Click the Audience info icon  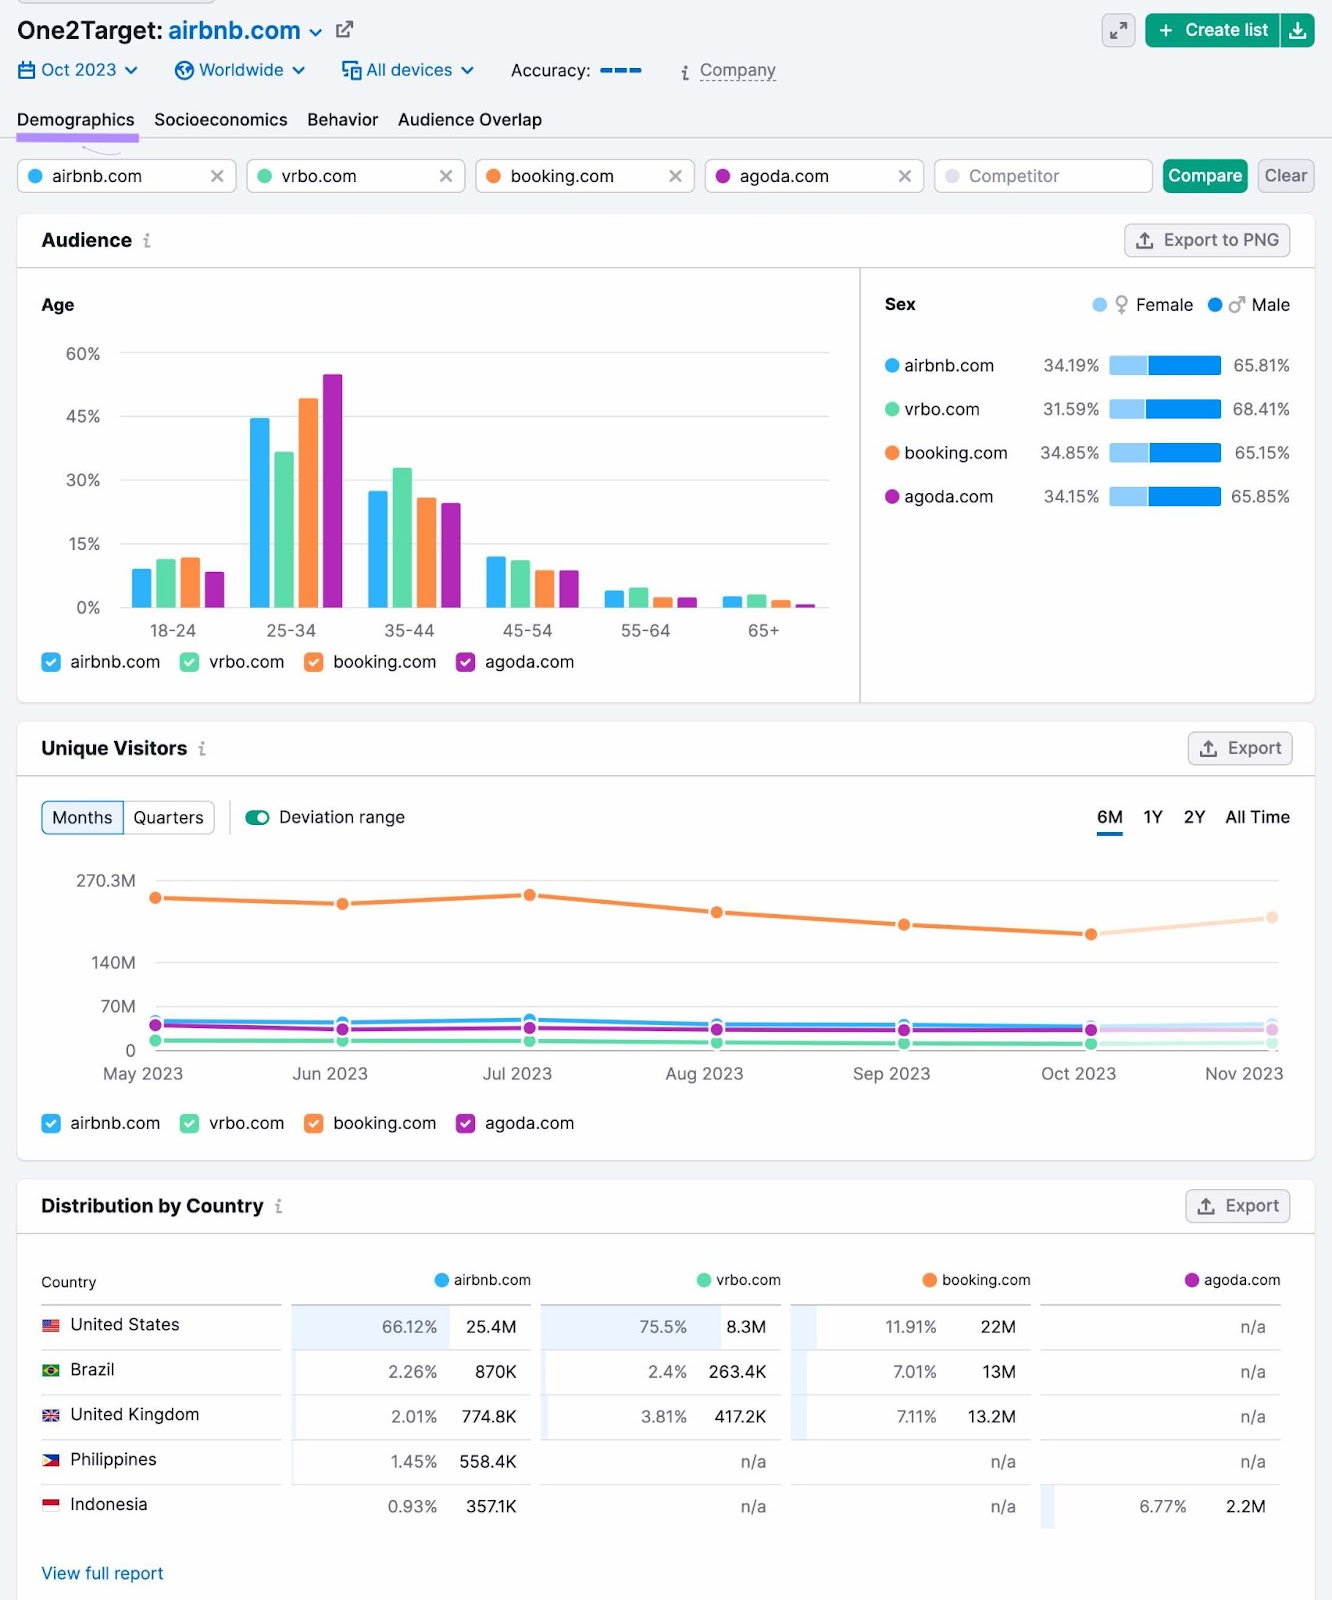pos(147,241)
